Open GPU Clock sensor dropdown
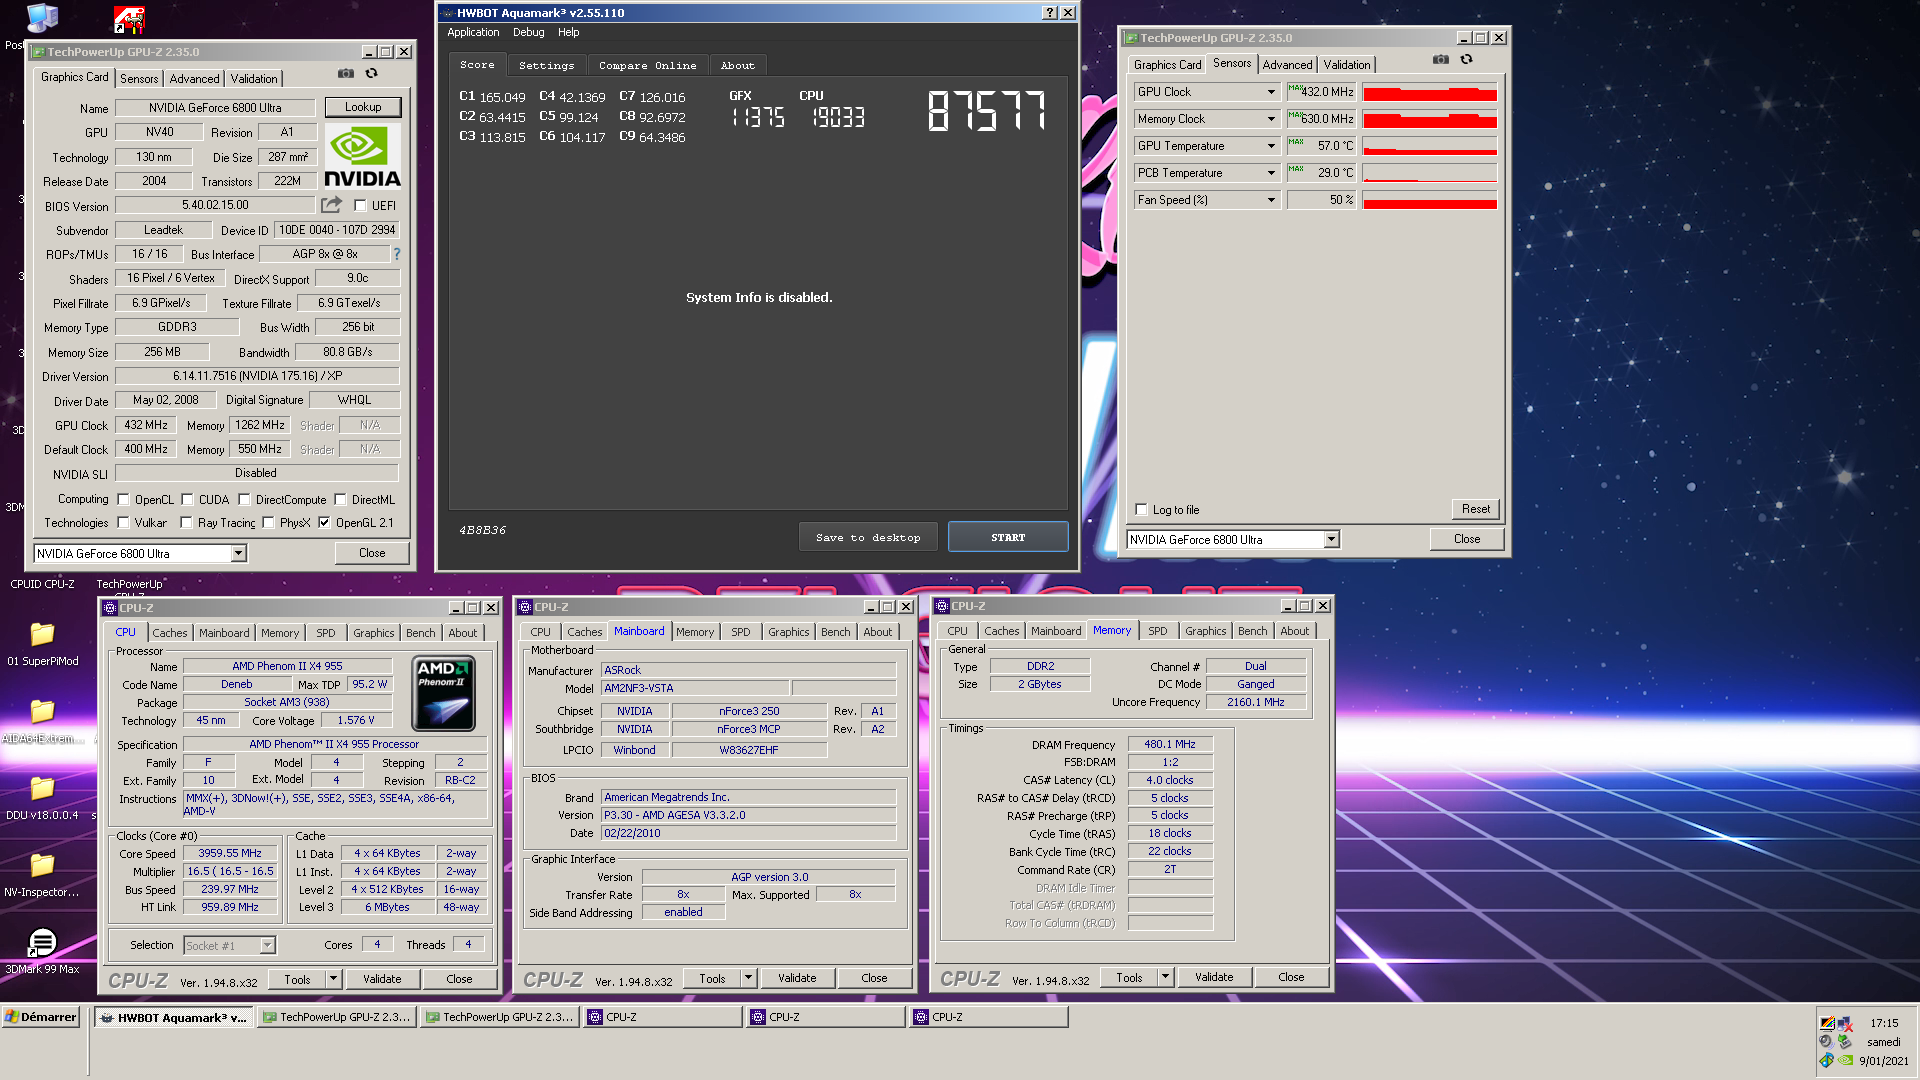Screen dimensions: 1920x1080 (x=1271, y=92)
